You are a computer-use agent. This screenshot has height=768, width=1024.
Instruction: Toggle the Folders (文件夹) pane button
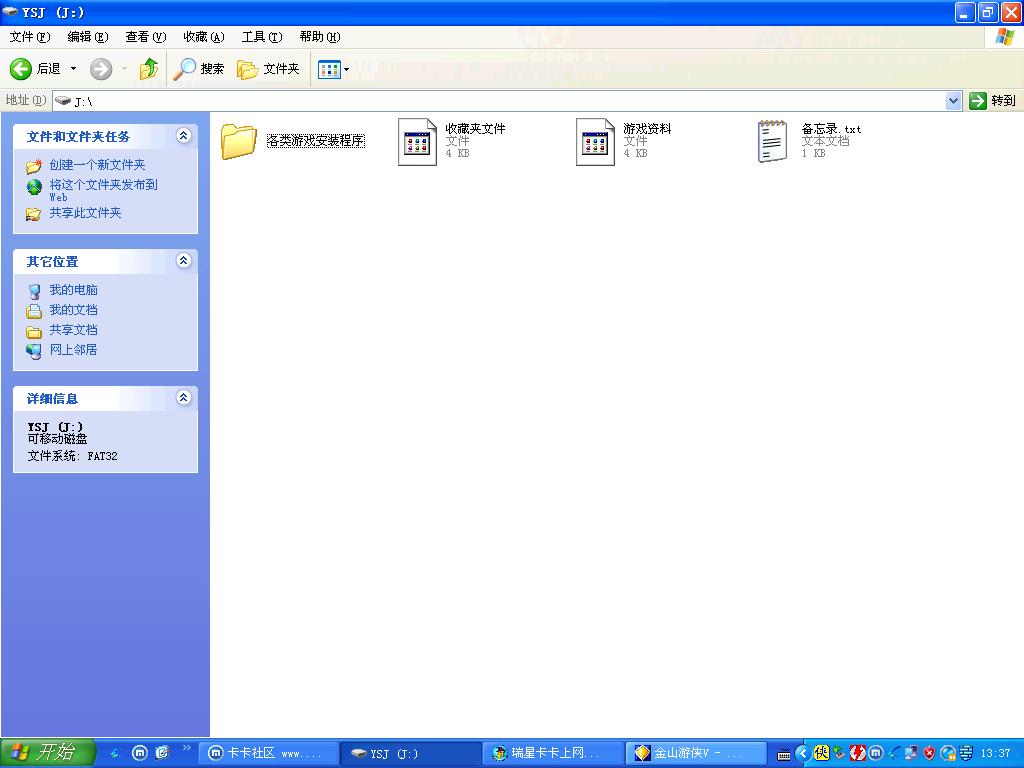coord(268,69)
